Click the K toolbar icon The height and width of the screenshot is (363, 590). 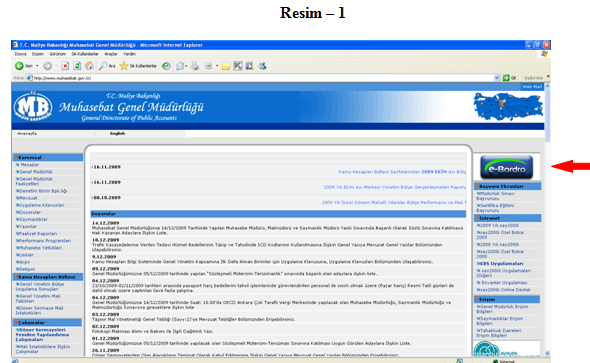(238, 66)
